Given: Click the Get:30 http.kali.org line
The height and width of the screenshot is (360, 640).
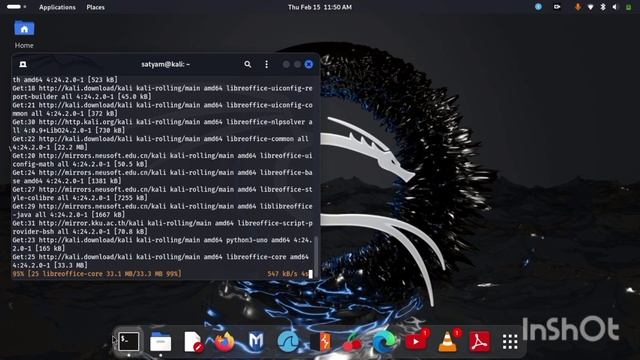Looking at the screenshot, I should (x=162, y=126).
